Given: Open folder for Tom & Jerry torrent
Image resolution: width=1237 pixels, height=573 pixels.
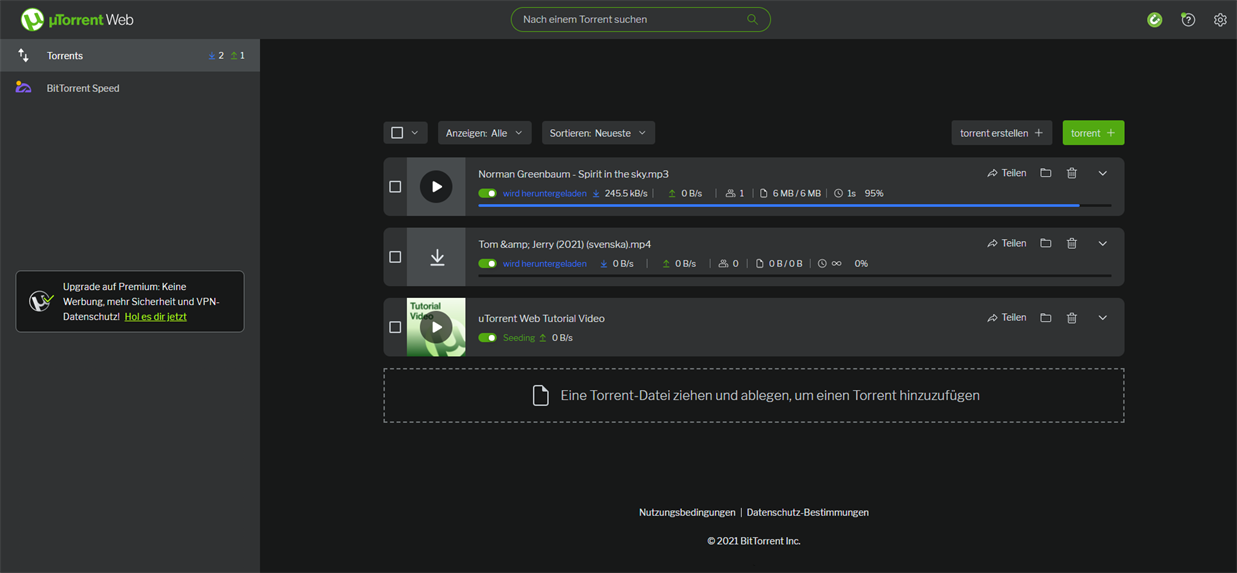Looking at the screenshot, I should coord(1046,243).
